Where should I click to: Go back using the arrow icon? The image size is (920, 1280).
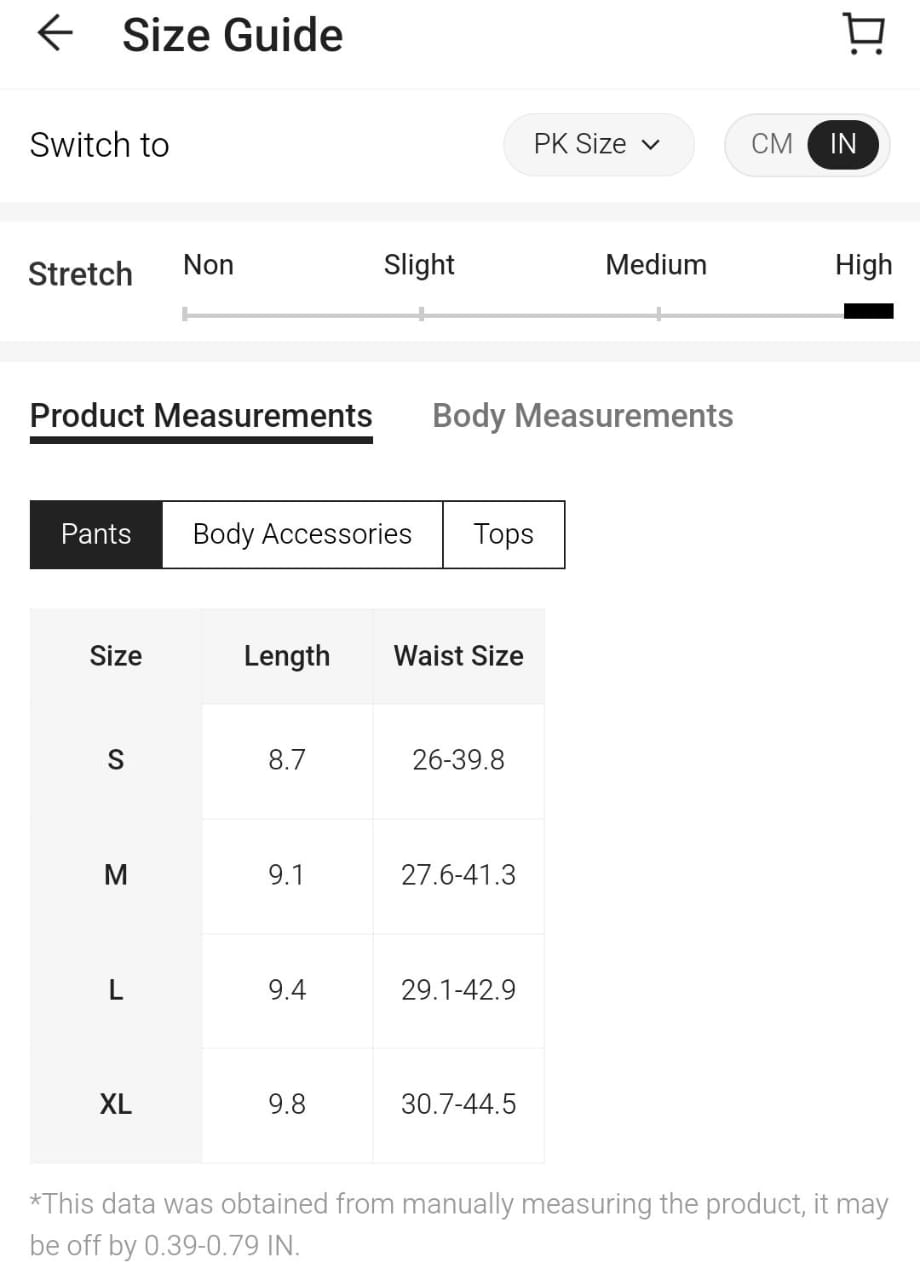pyautogui.click(x=55, y=34)
